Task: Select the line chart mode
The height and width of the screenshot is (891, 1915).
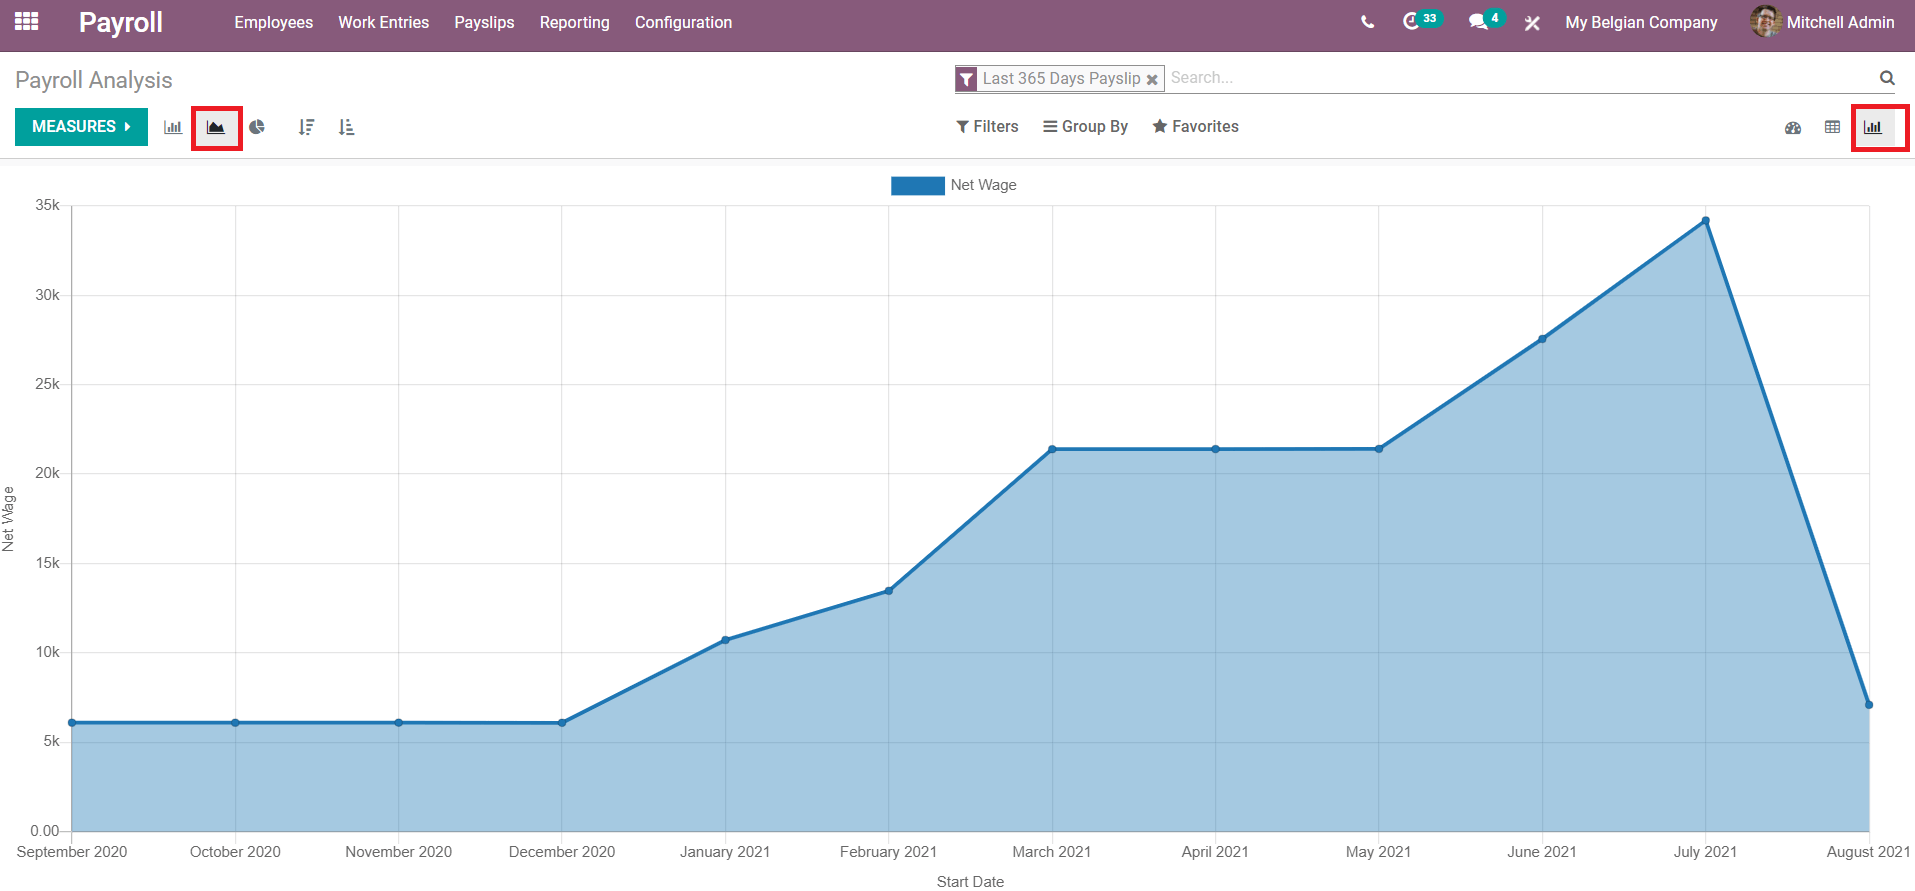Action: click(x=216, y=127)
